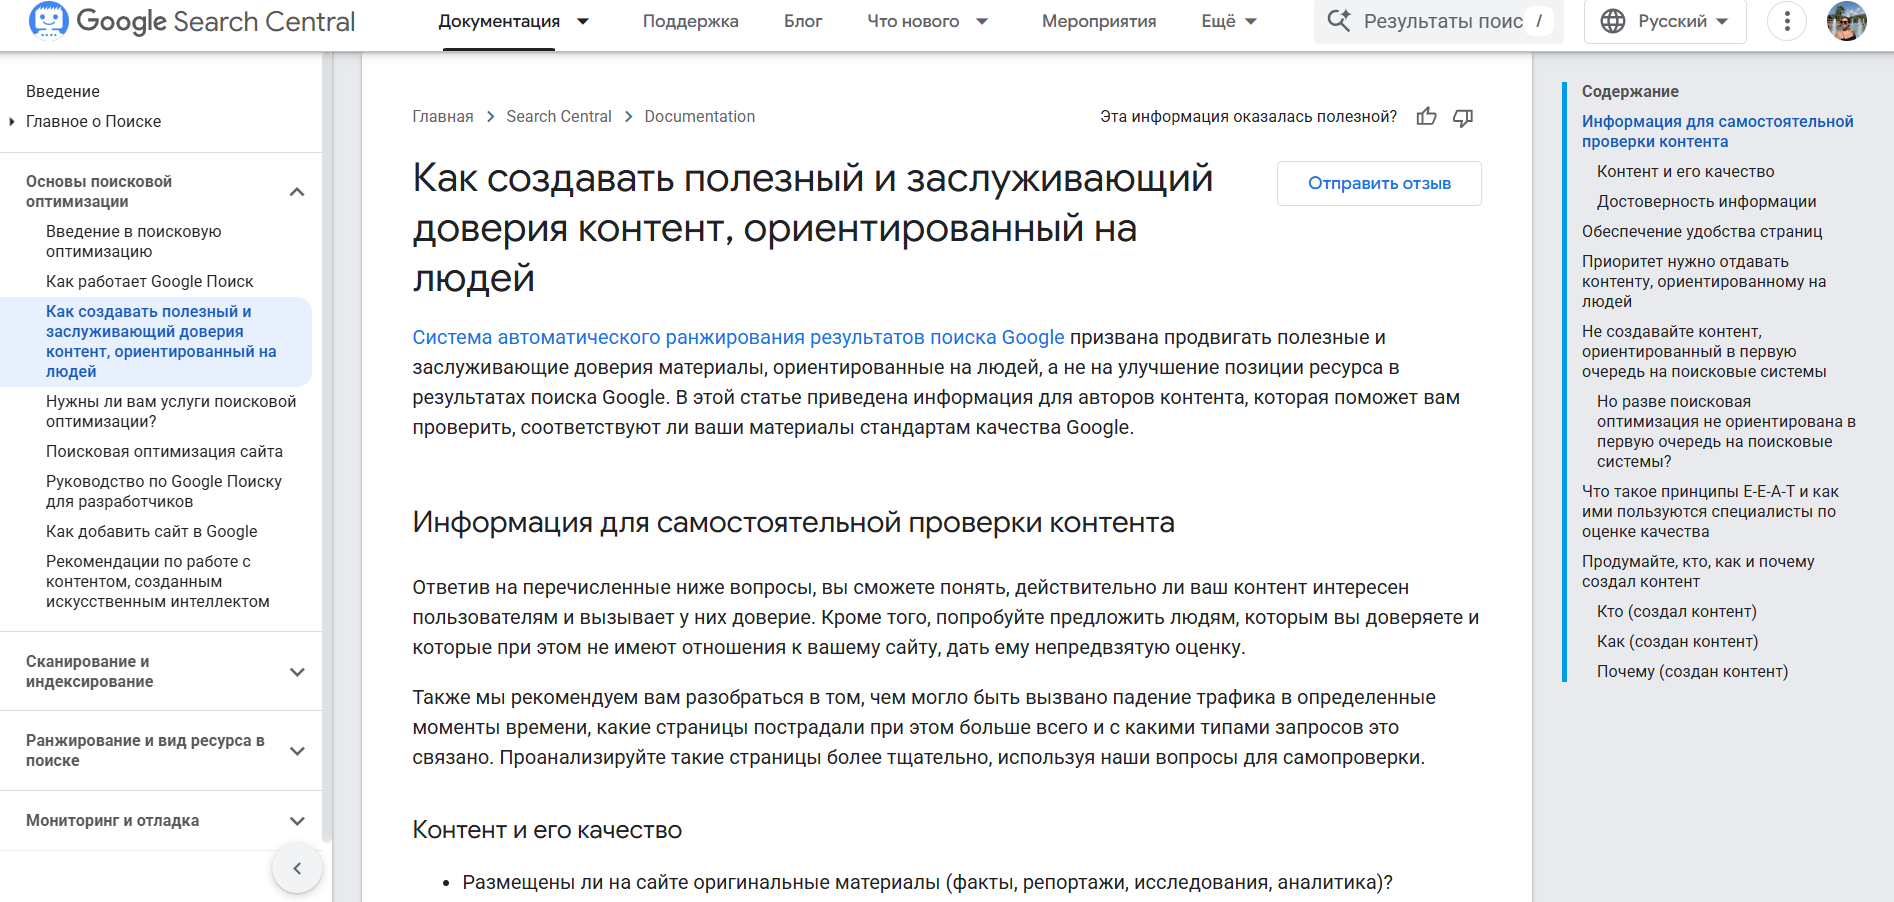Screen dimensions: 1894x902
Task: Expand Ранжирование и вид ресурса section
Action: 297,751
